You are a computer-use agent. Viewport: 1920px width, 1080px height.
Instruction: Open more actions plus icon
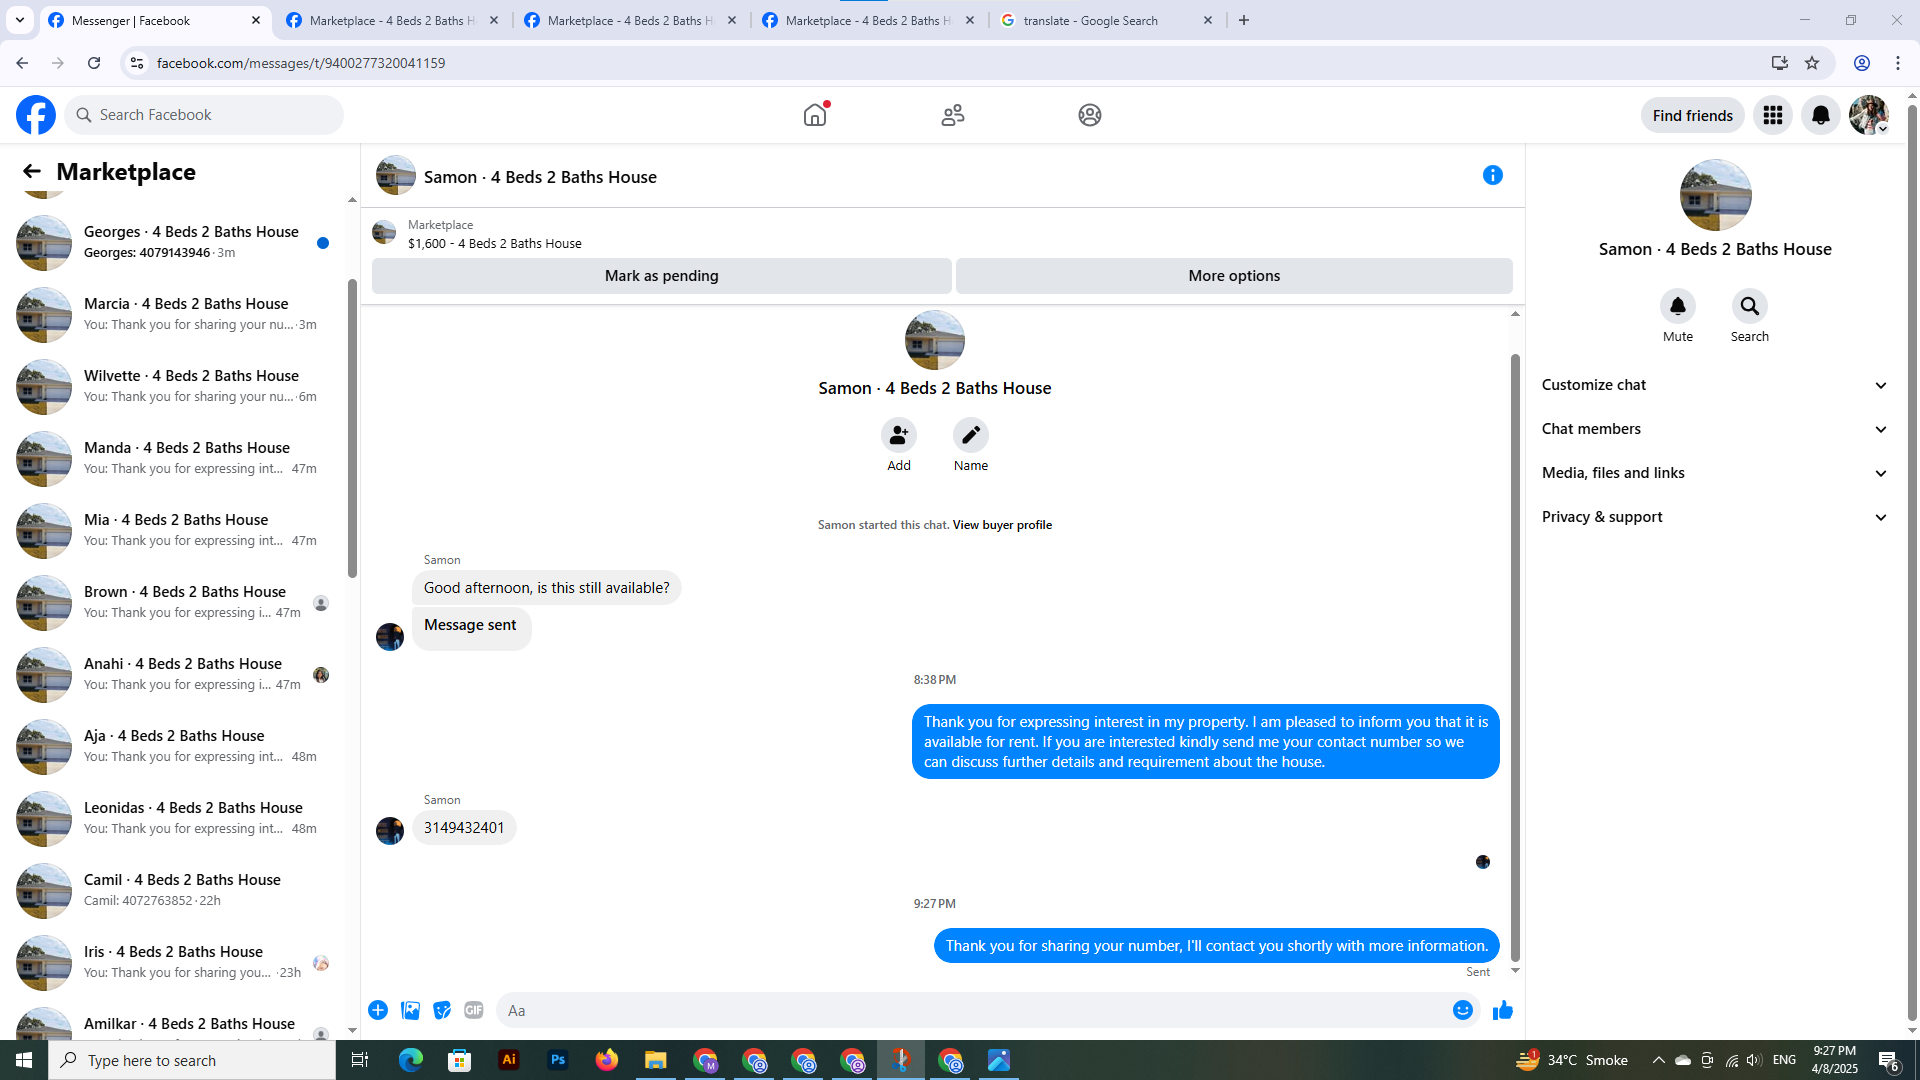pos(378,1010)
